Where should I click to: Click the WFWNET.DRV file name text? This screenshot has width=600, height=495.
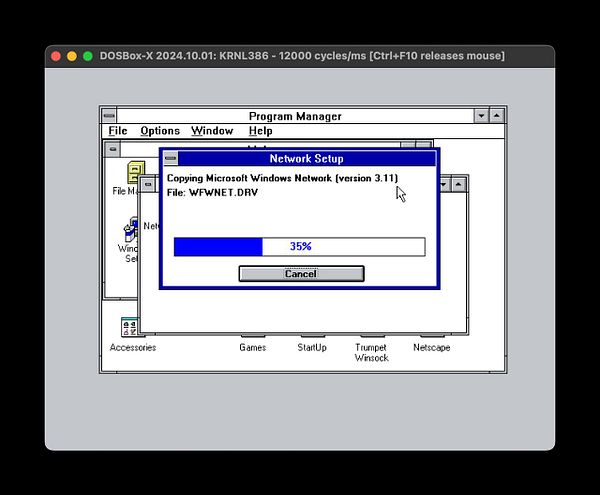[x=223, y=192]
